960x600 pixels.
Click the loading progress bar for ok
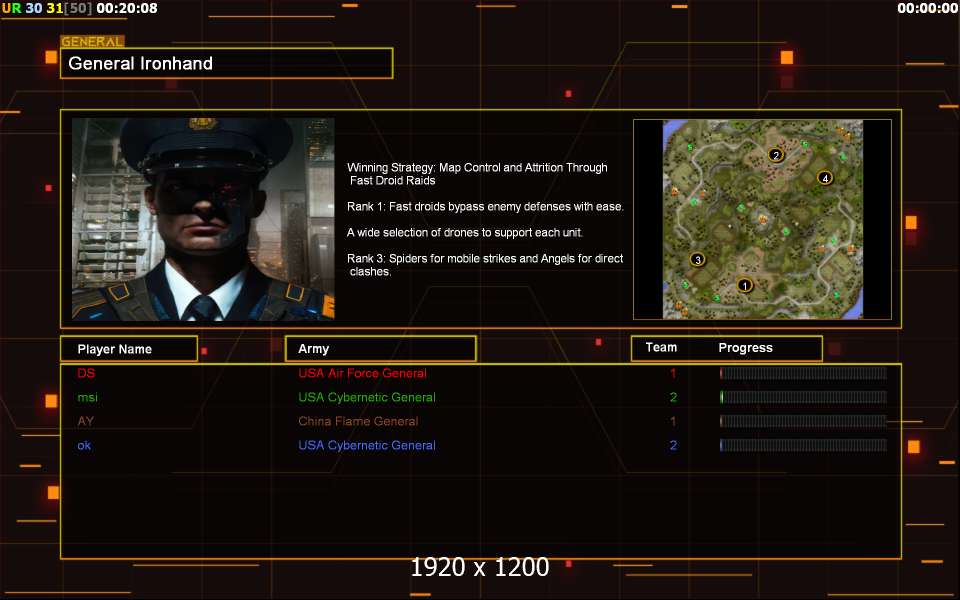coord(803,445)
